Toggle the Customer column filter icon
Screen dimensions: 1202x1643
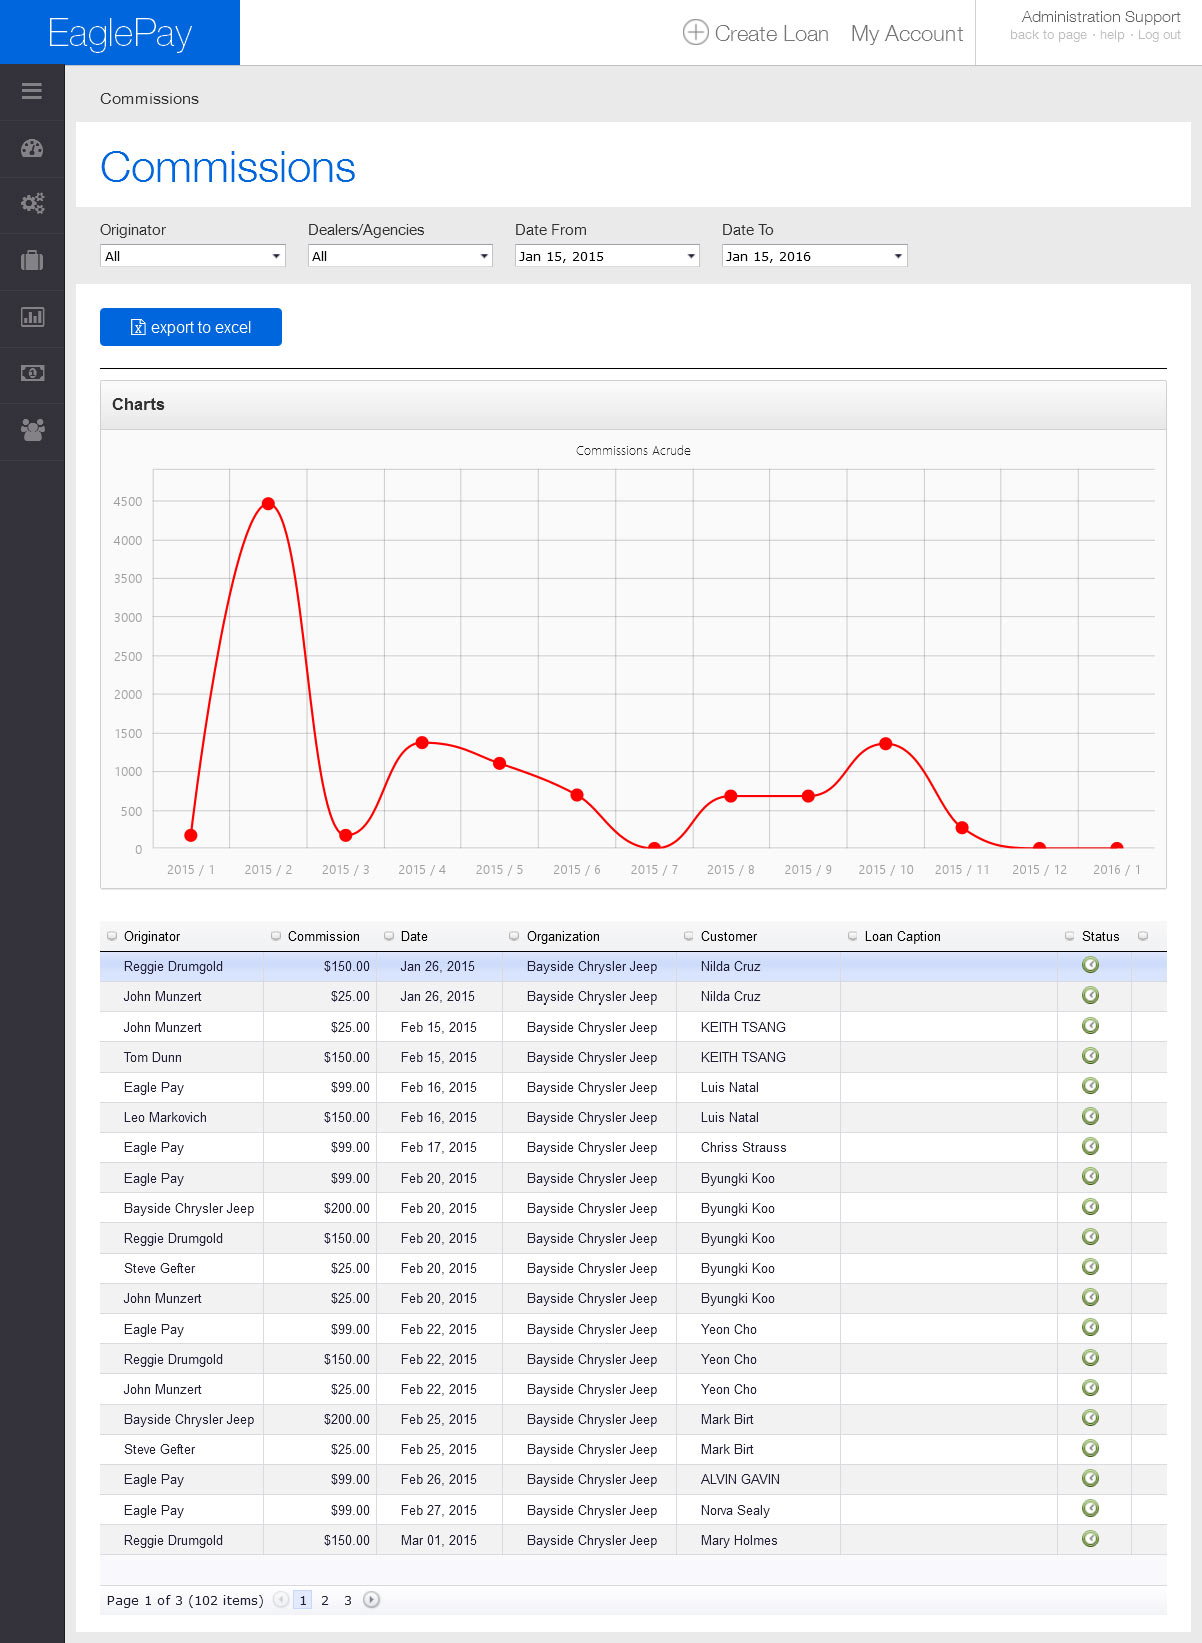688,936
